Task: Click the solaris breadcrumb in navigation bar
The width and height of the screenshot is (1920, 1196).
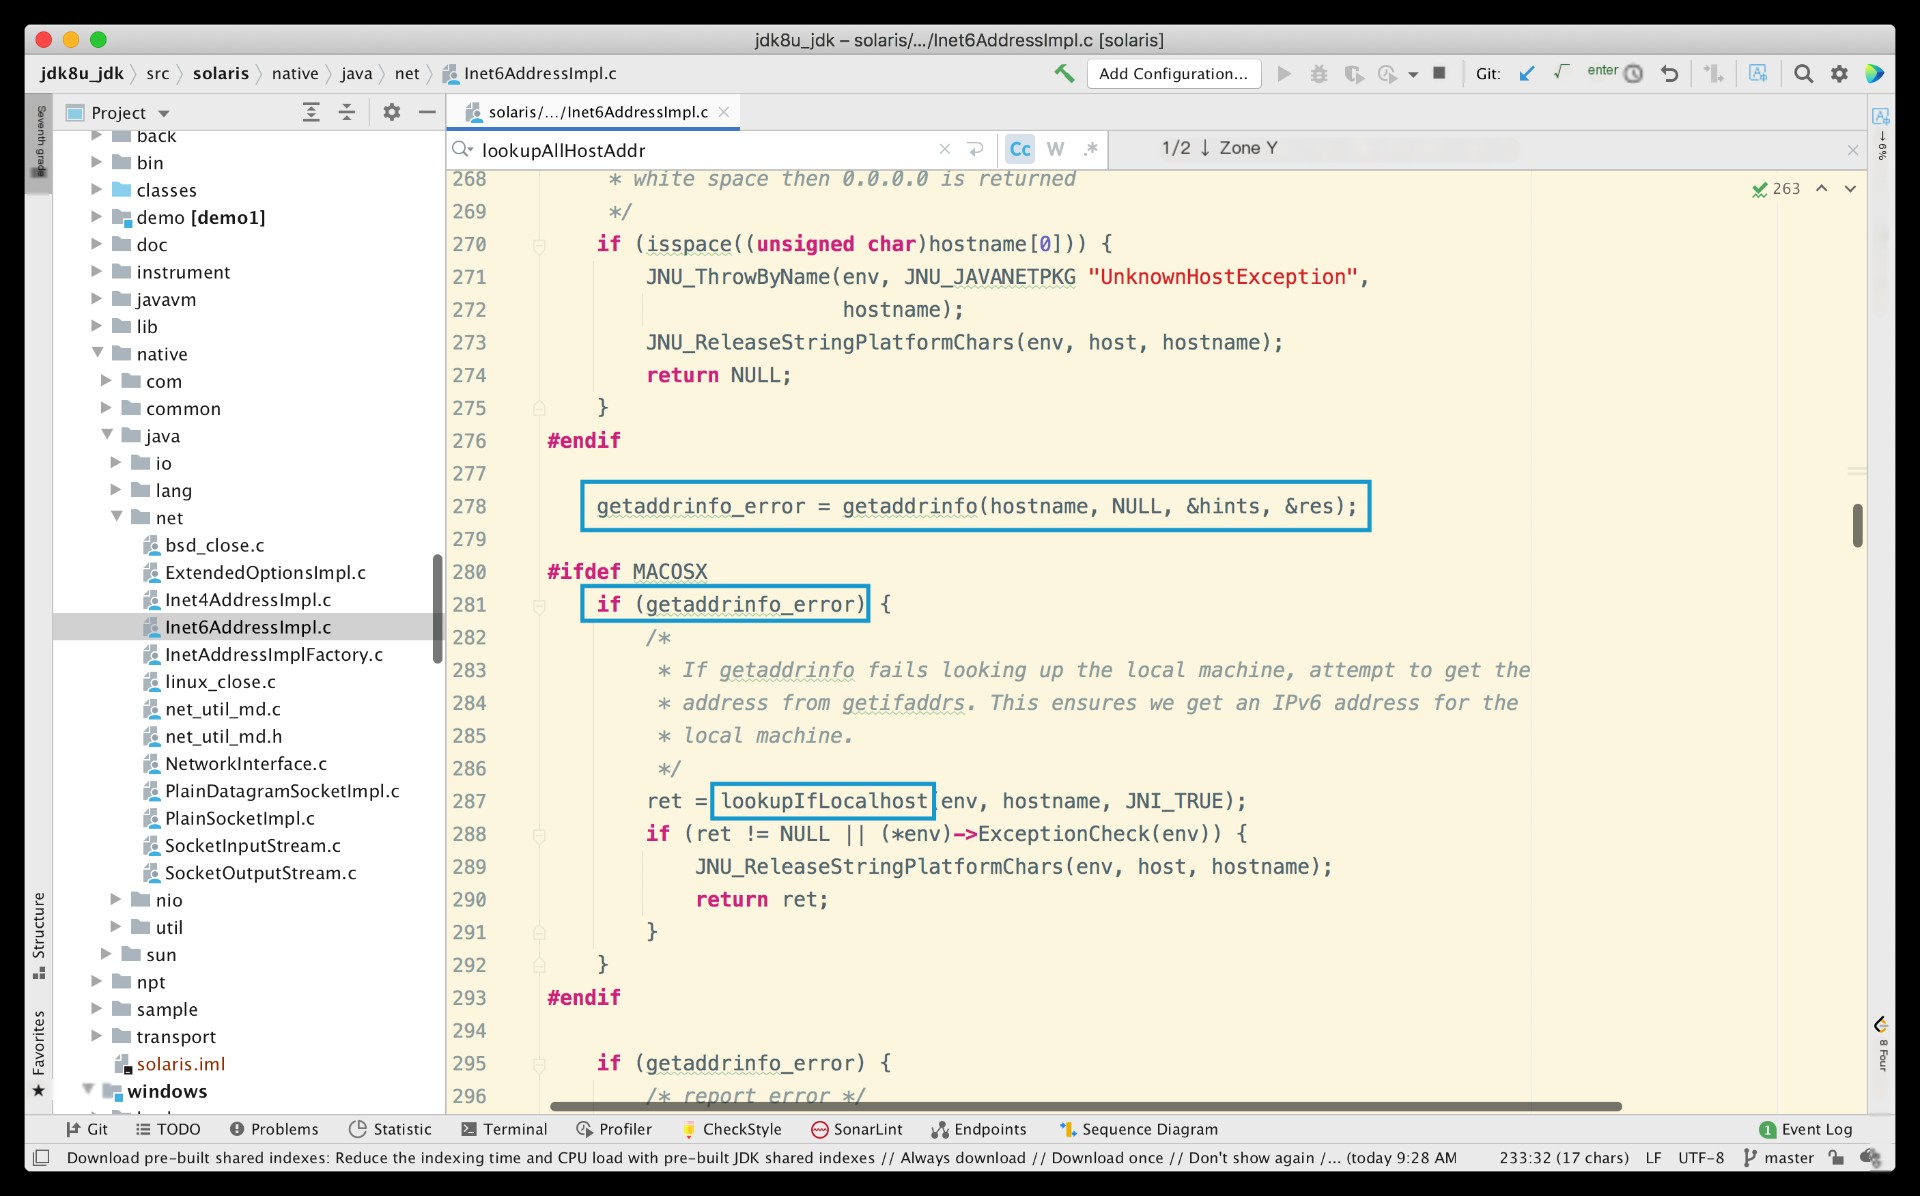Action: (220, 73)
